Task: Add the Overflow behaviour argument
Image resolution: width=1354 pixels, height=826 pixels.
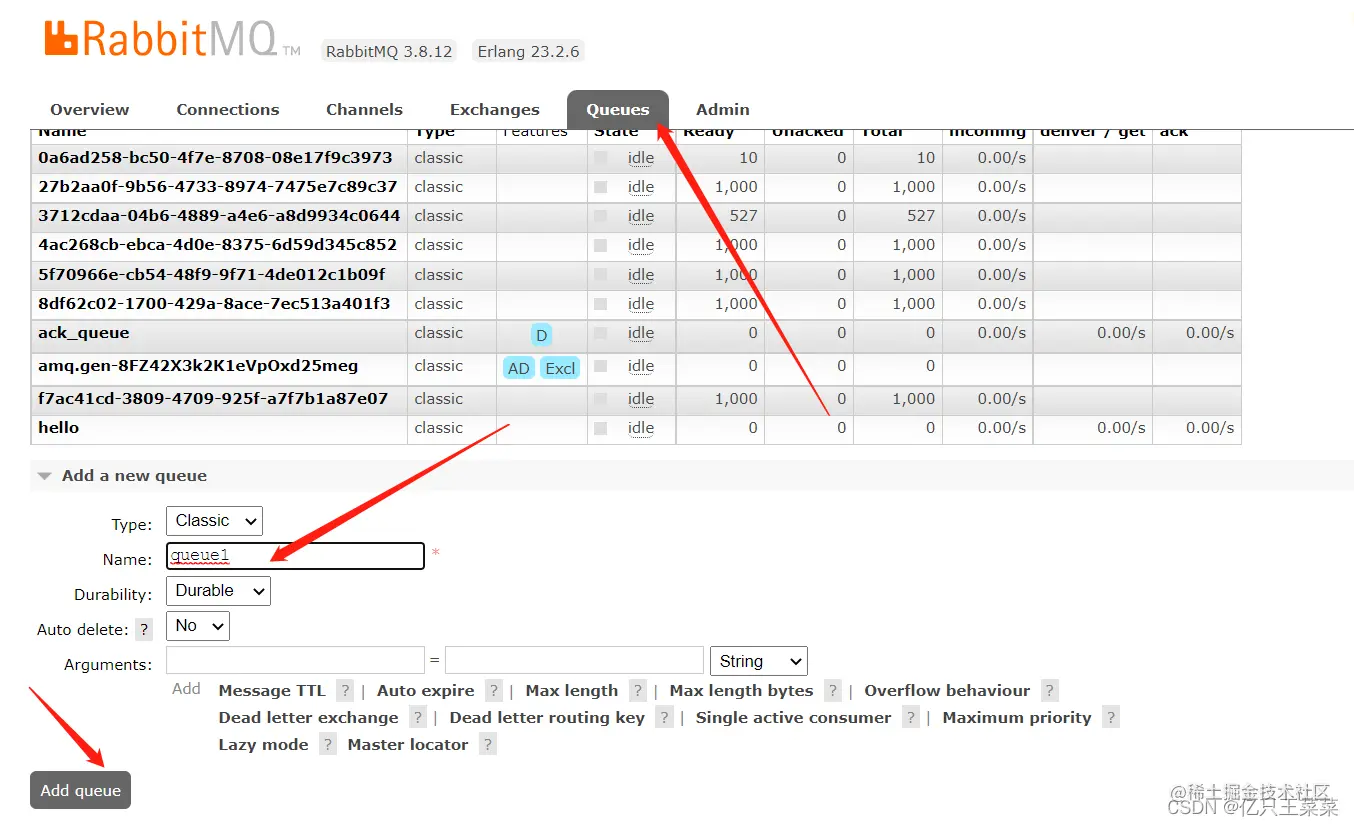Action: [947, 691]
